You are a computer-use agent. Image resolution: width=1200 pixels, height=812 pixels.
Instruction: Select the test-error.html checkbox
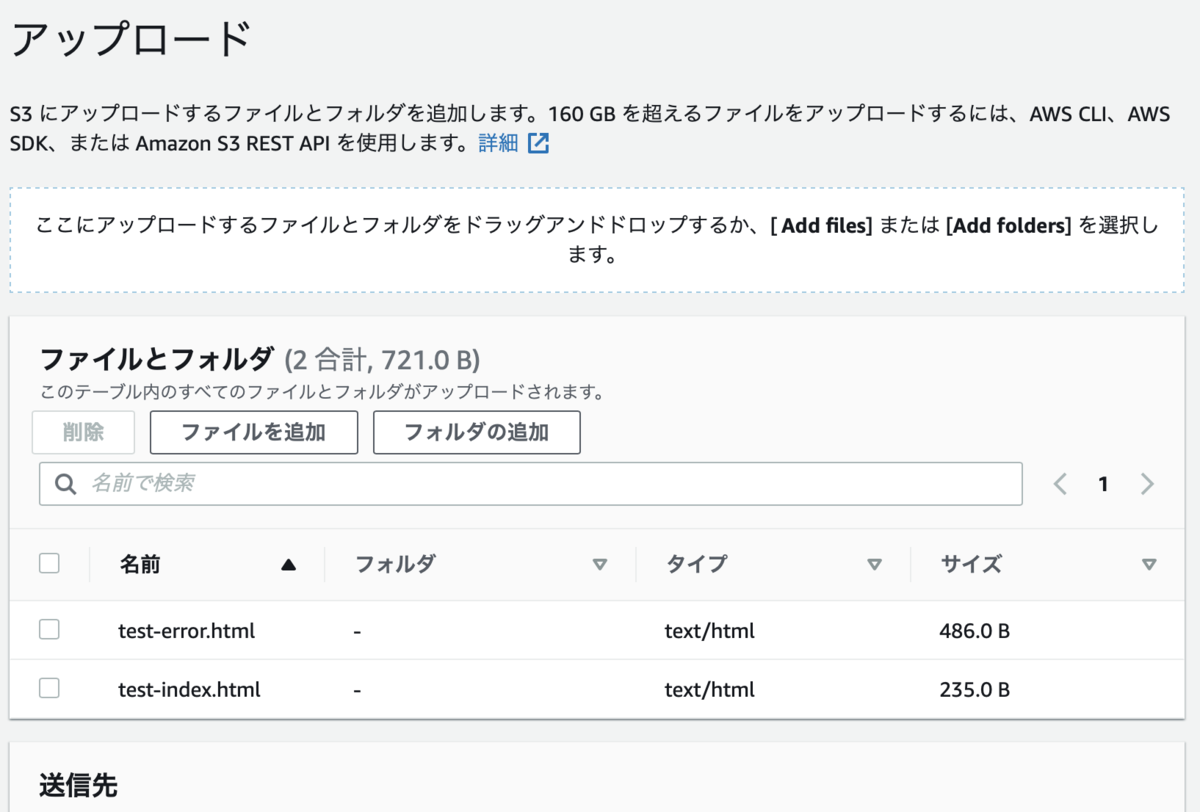pos(49,630)
